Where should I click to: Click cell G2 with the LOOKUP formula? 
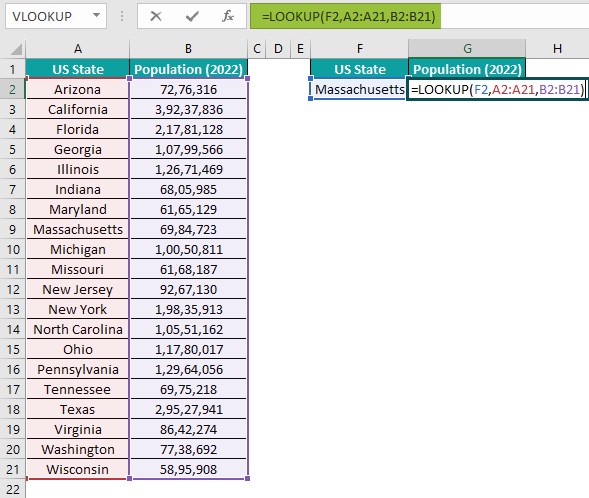coord(497,89)
